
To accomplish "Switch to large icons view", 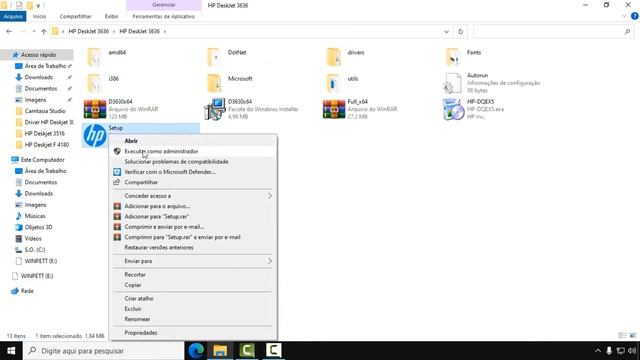I will [633, 336].
